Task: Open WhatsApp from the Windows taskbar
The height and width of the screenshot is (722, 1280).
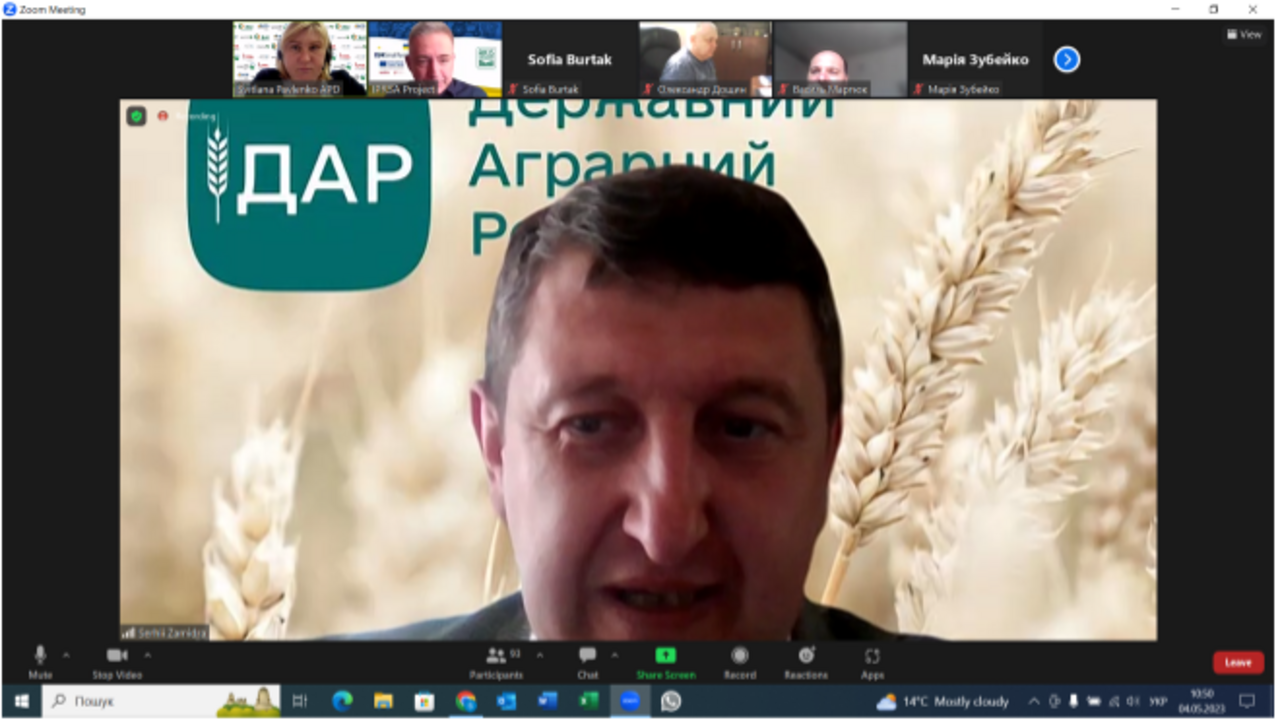Action: pyautogui.click(x=671, y=701)
